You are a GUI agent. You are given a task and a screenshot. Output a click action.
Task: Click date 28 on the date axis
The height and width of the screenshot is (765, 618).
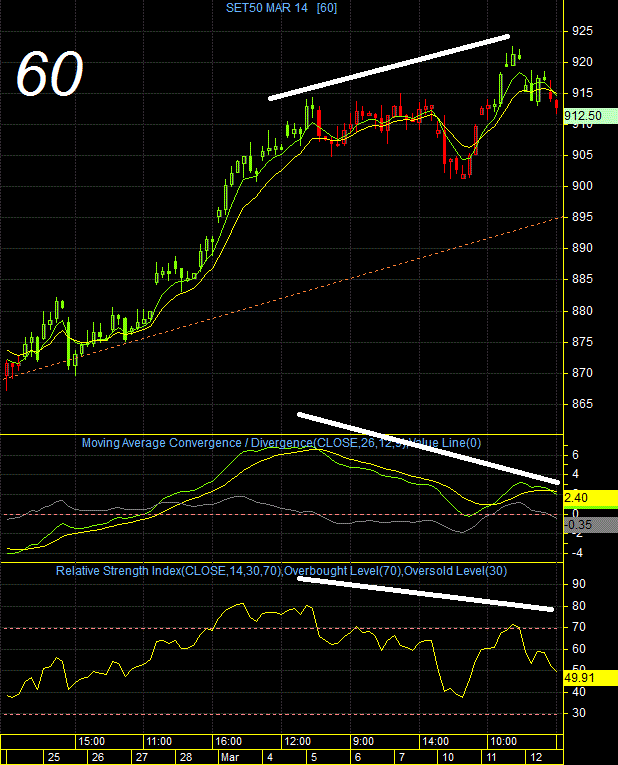(186, 757)
